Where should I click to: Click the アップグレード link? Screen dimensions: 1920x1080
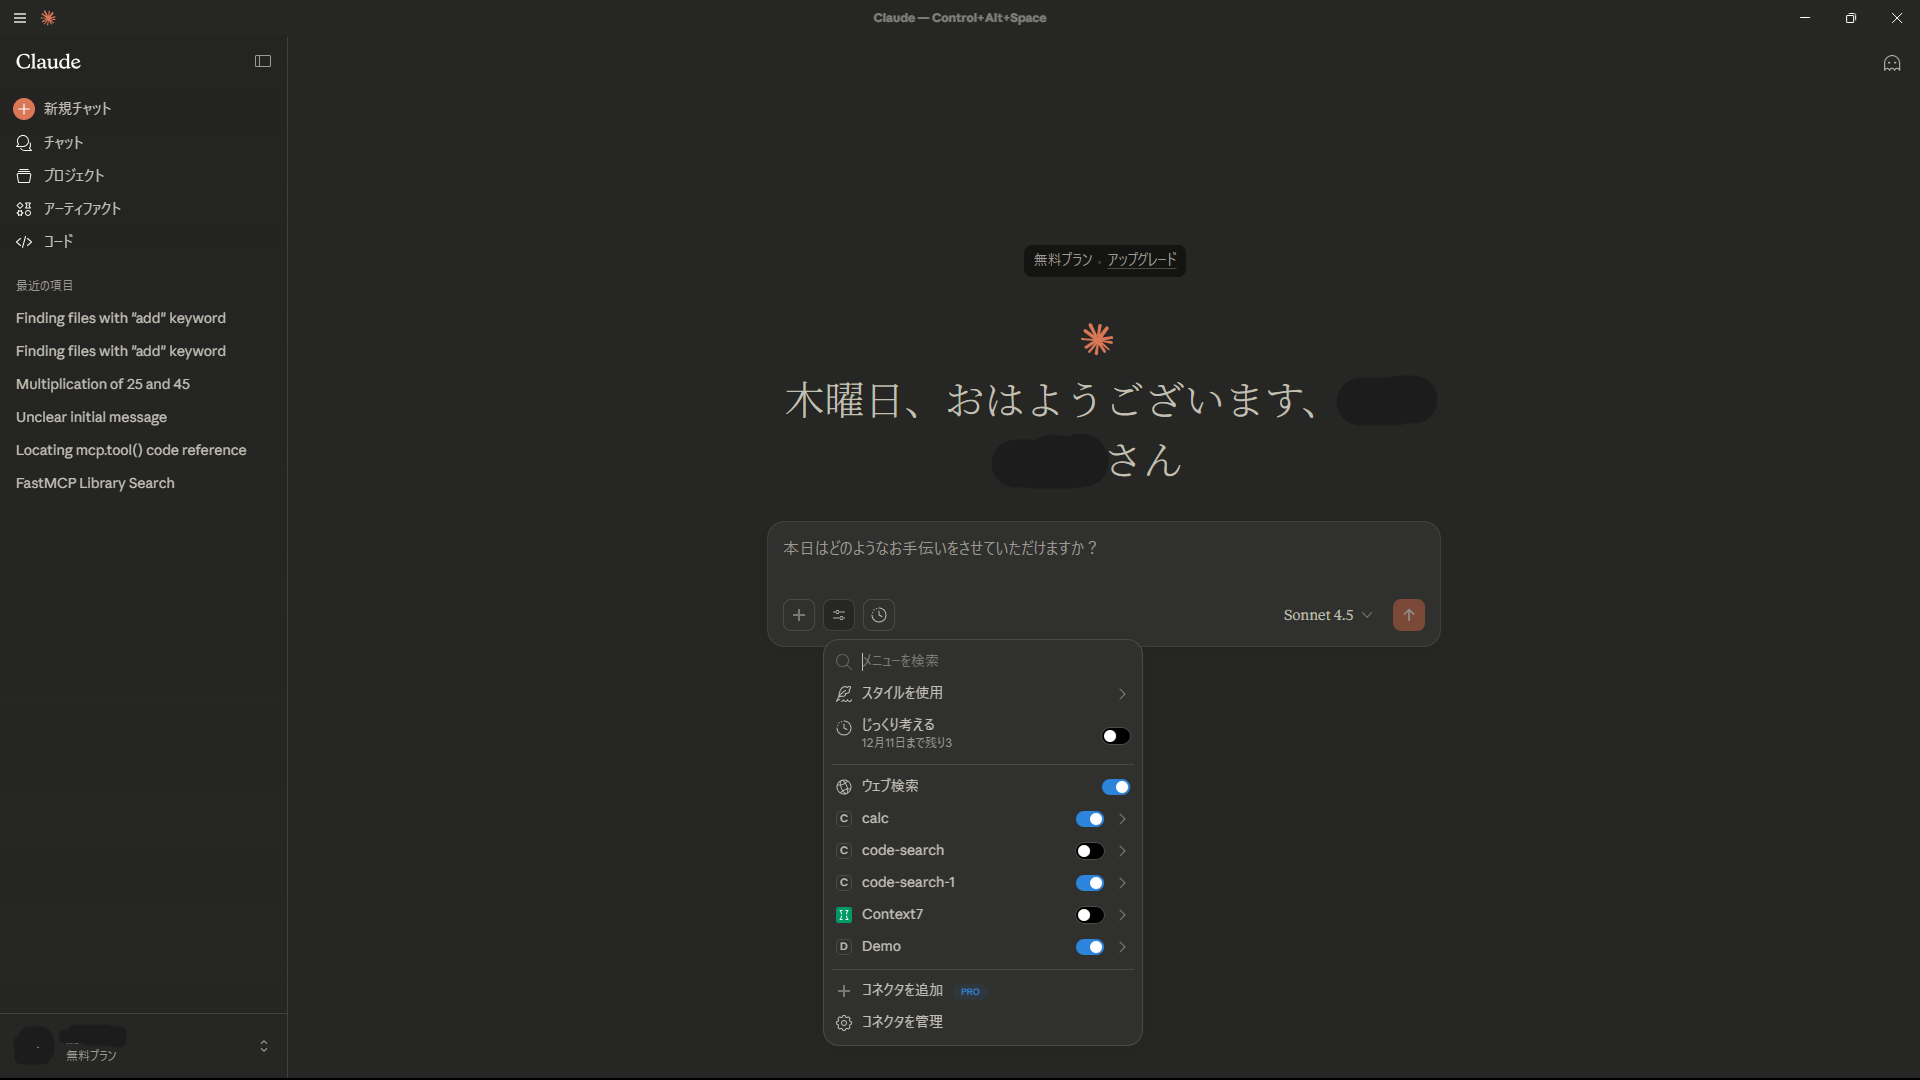click(1141, 260)
